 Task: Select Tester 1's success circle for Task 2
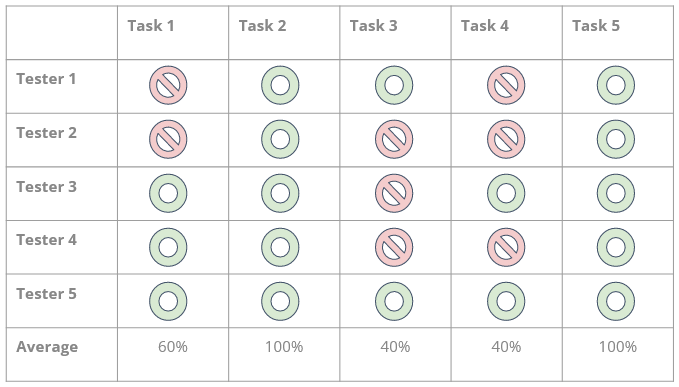click(x=280, y=85)
